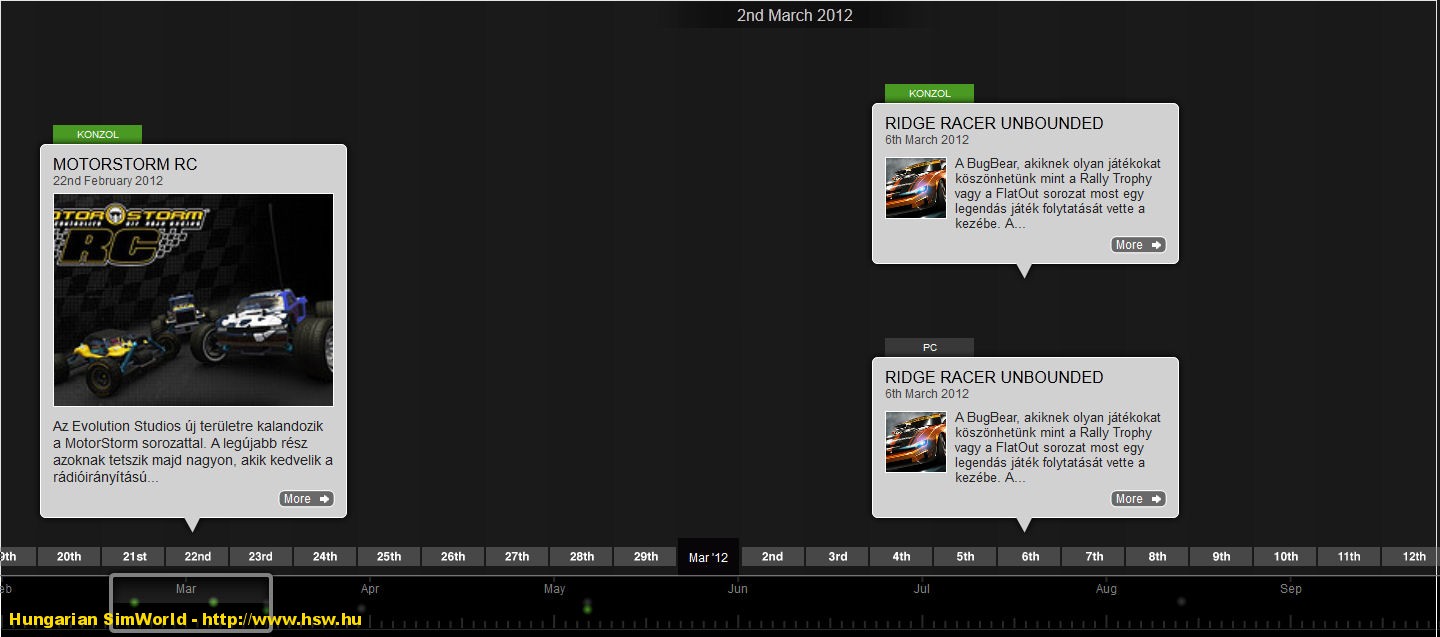Select the KONZOL tag above MotorStorm RC
The image size is (1440, 637).
pyautogui.click(x=97, y=134)
